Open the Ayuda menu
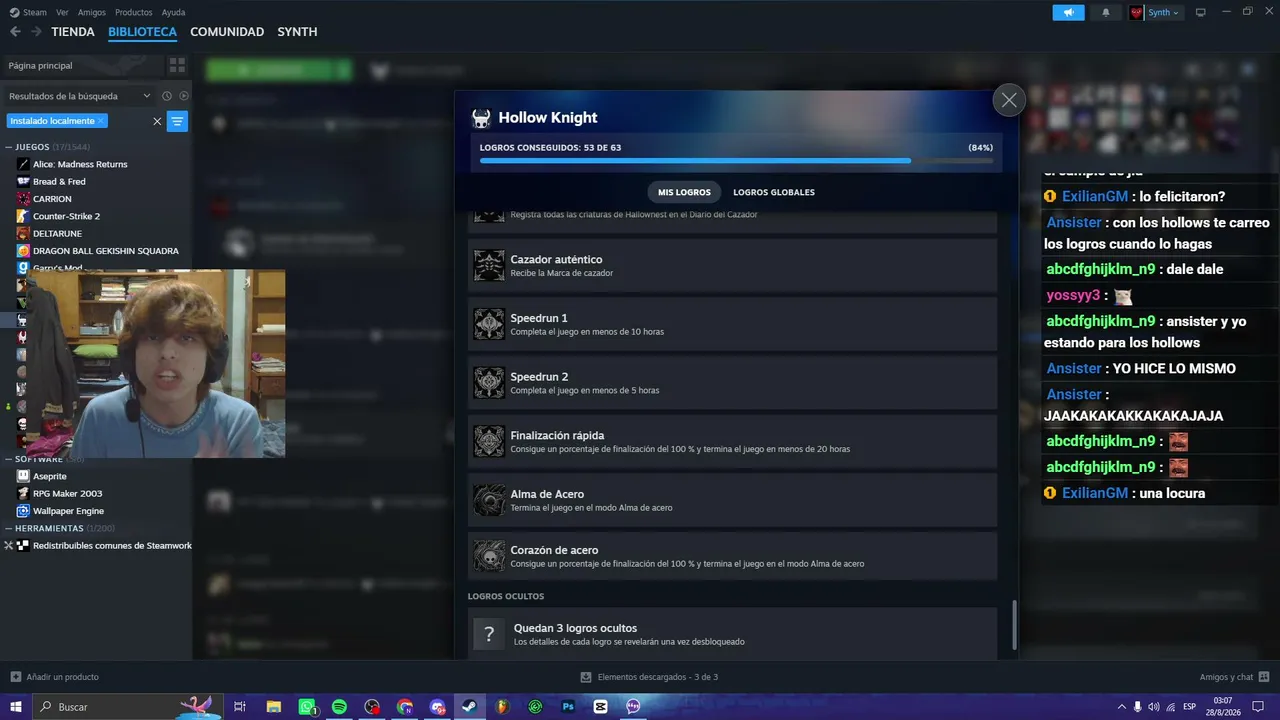Viewport: 1280px width, 720px height. pos(173,12)
